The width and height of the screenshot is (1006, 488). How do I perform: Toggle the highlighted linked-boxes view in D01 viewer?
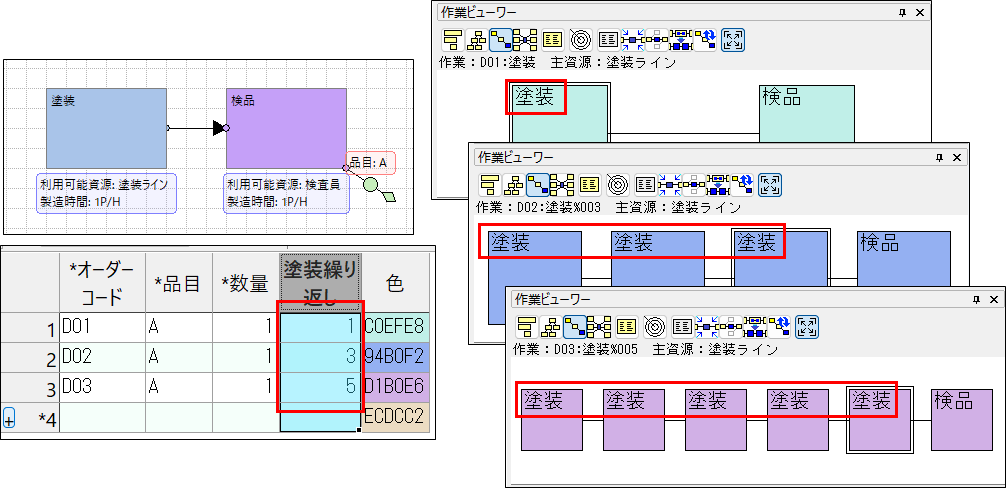coord(501,40)
